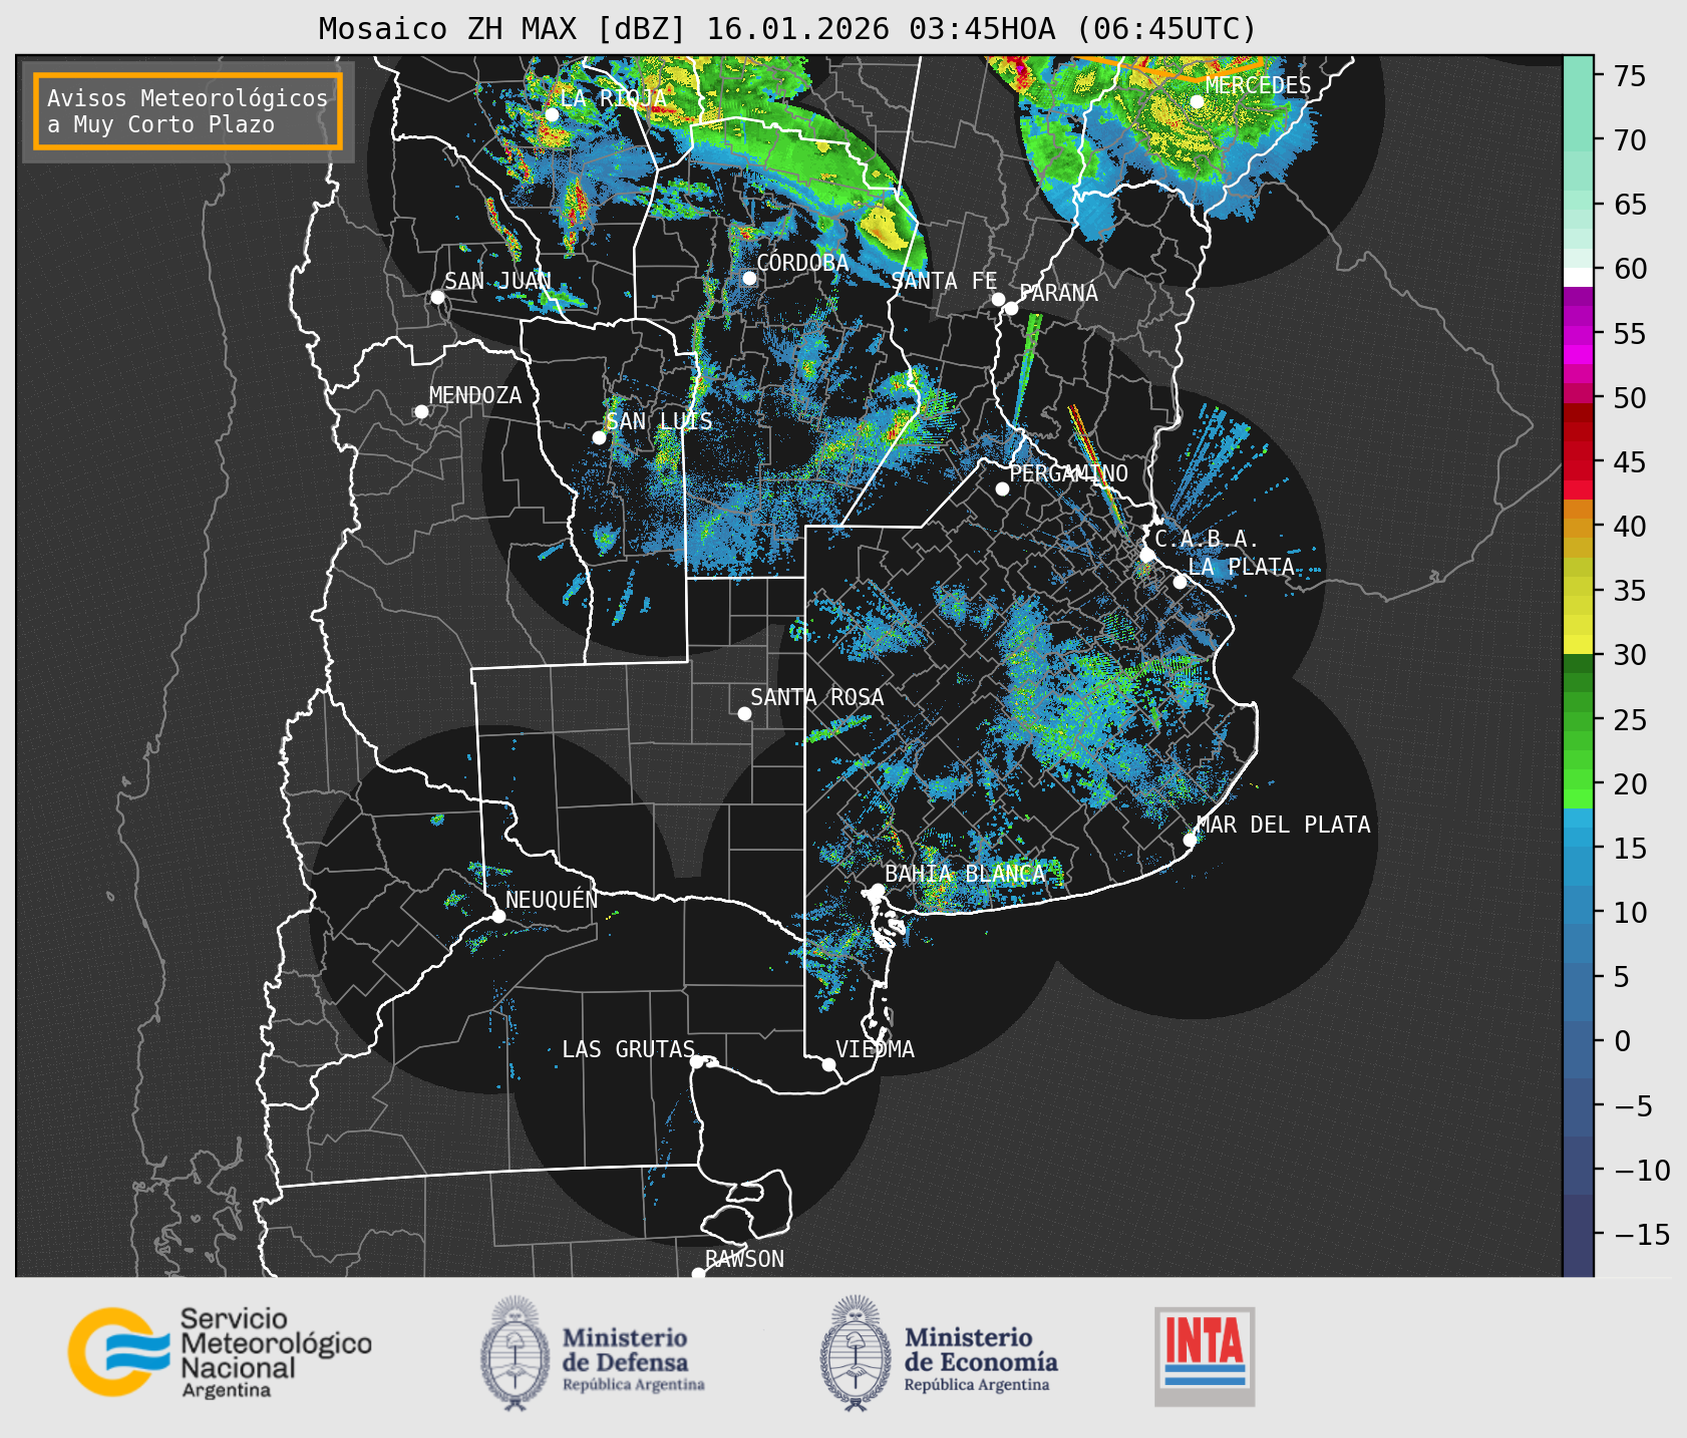Click the CÓRDOBA city marker dot
Viewport: 1687px width, 1438px height.
pyautogui.click(x=749, y=278)
